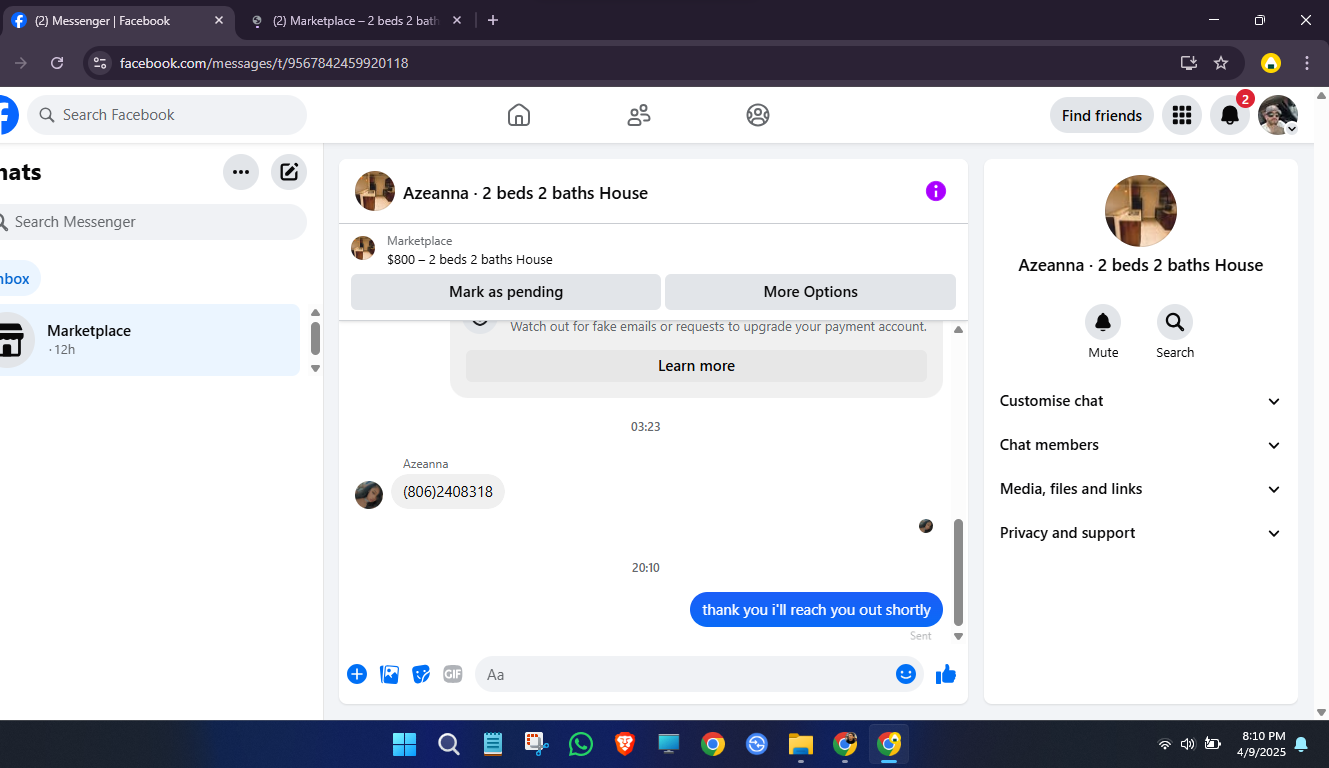The width and height of the screenshot is (1329, 768).
Task: Close the Messenger browser tab
Action: [219, 20]
